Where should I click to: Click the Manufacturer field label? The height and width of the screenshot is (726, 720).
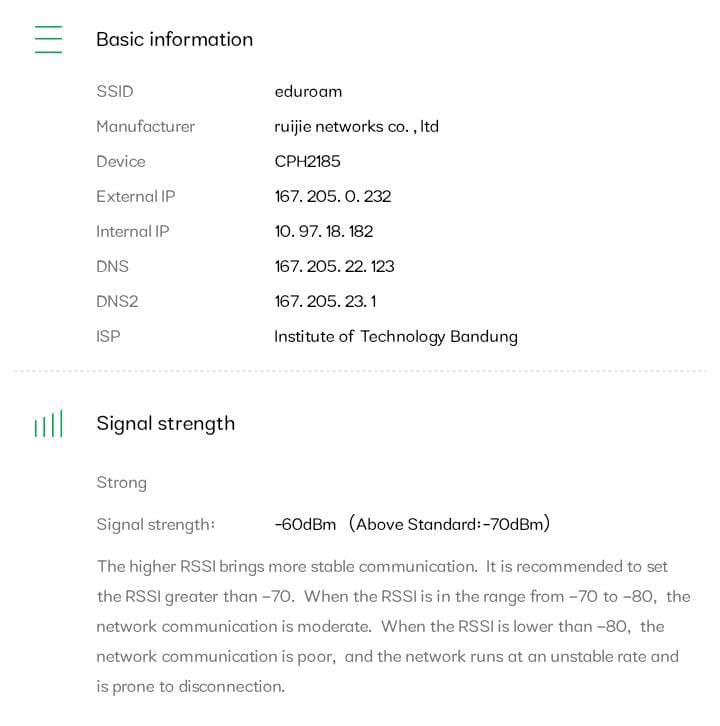[x=145, y=126]
